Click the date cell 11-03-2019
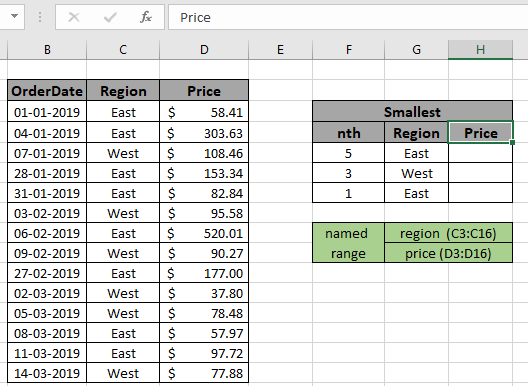The height and width of the screenshot is (386, 528). tap(47, 353)
